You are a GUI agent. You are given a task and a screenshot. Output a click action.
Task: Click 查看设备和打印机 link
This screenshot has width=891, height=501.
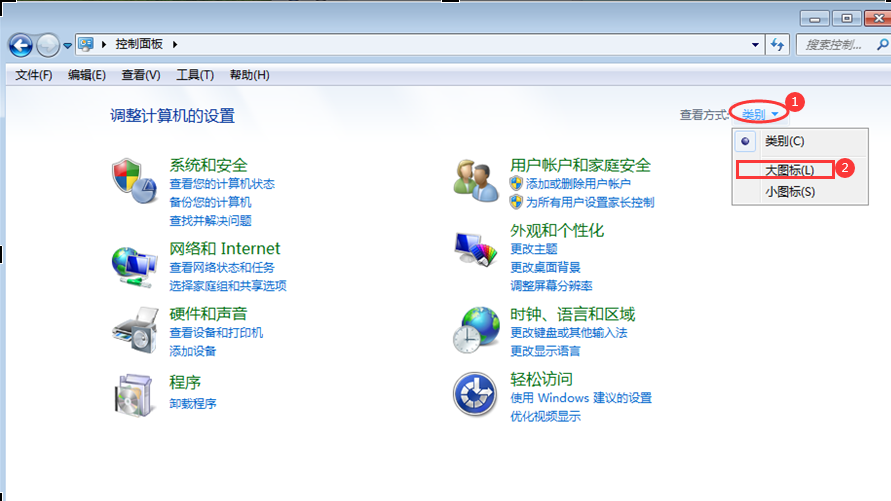216,333
